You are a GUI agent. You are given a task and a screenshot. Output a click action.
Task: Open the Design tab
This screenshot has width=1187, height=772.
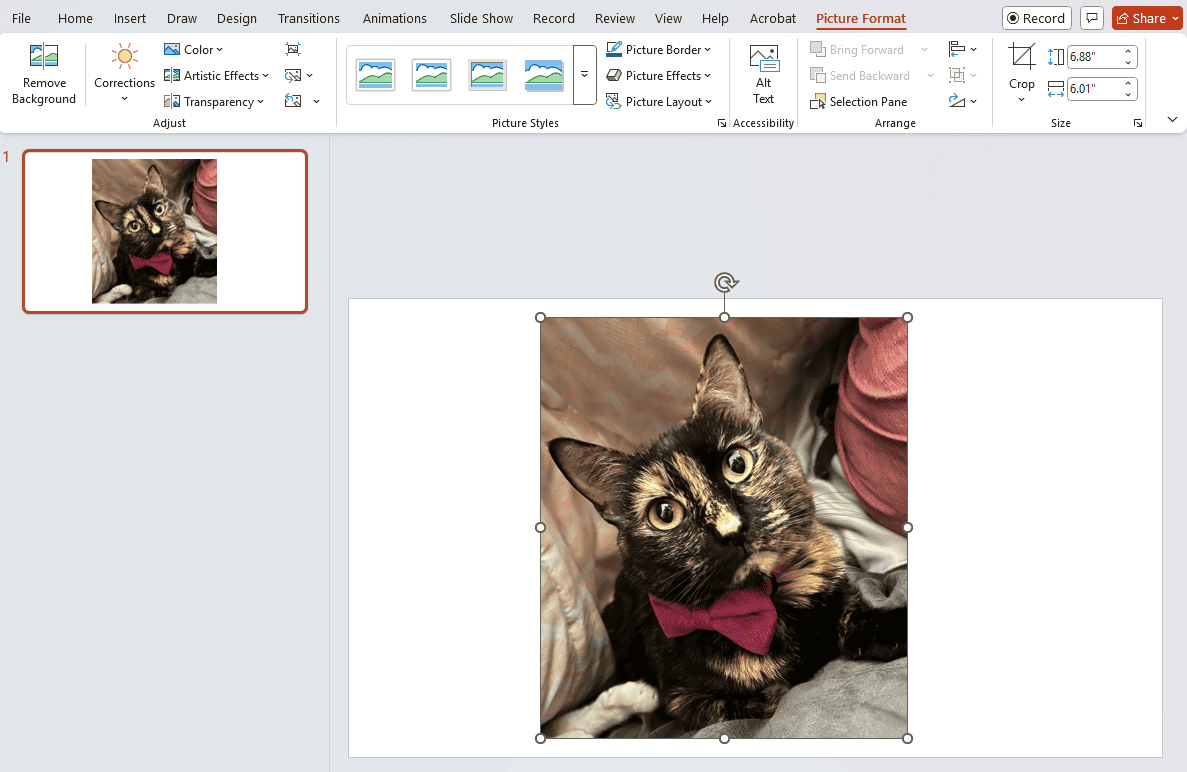pyautogui.click(x=236, y=18)
